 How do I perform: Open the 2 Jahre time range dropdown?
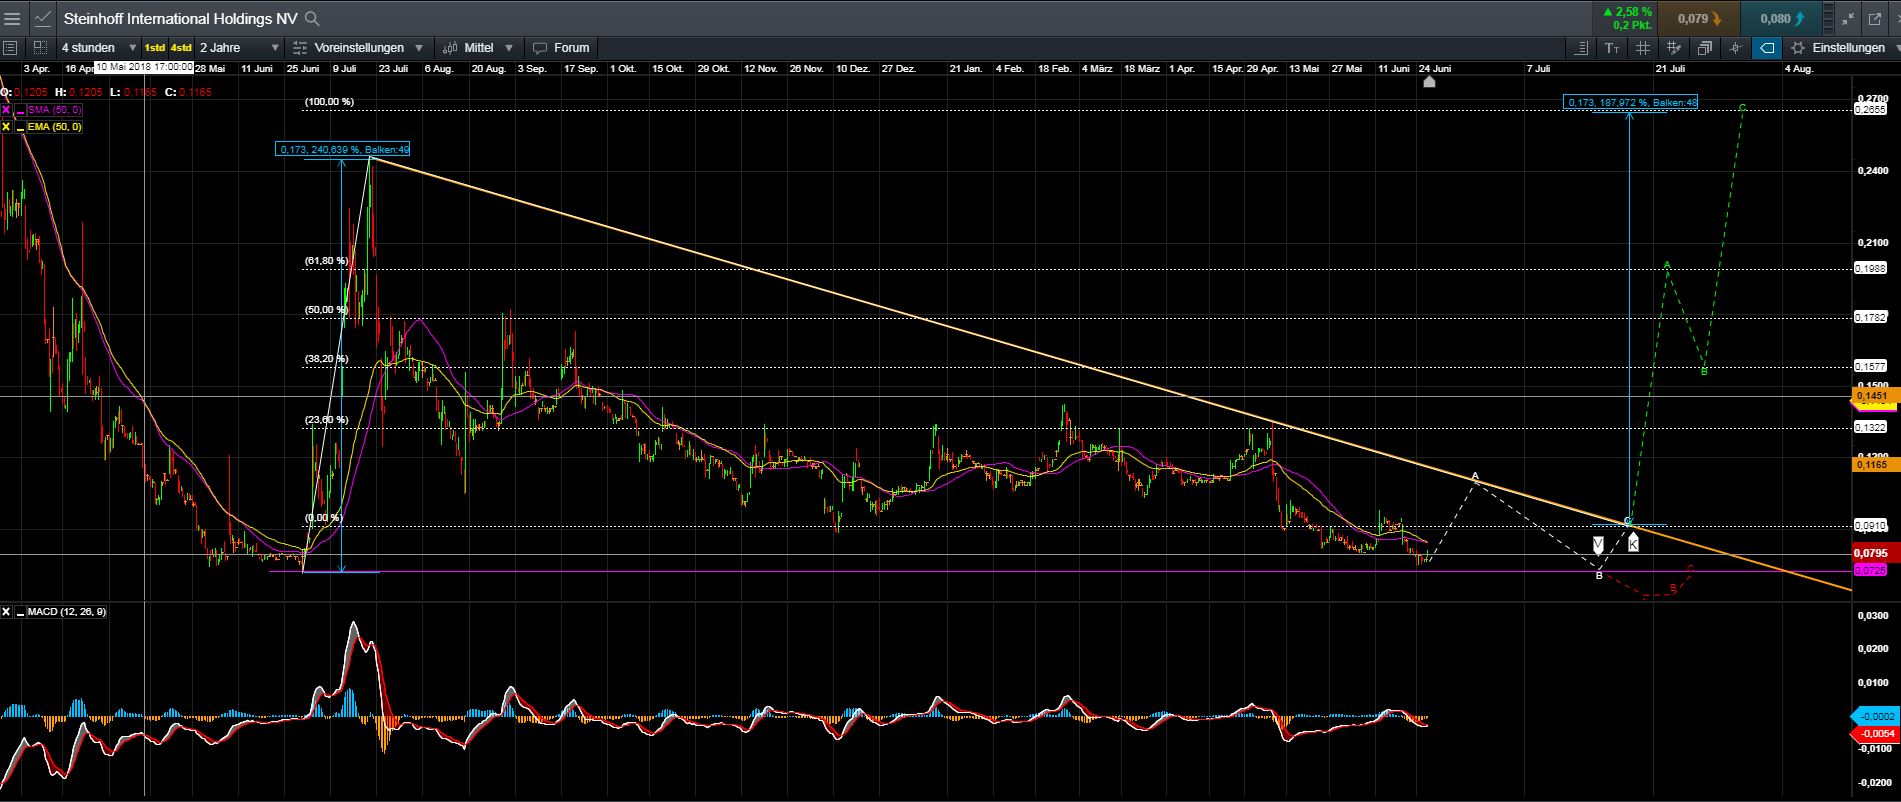(x=239, y=47)
